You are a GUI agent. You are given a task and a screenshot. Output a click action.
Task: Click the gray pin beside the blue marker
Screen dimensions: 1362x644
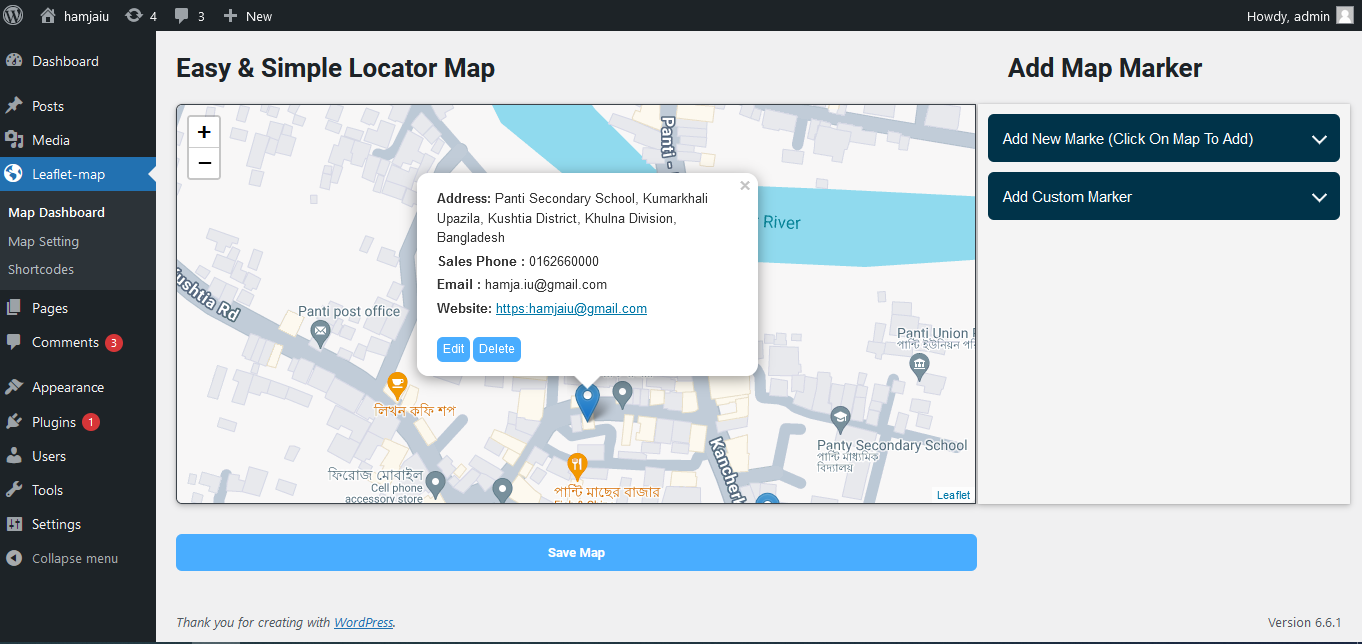click(x=622, y=395)
